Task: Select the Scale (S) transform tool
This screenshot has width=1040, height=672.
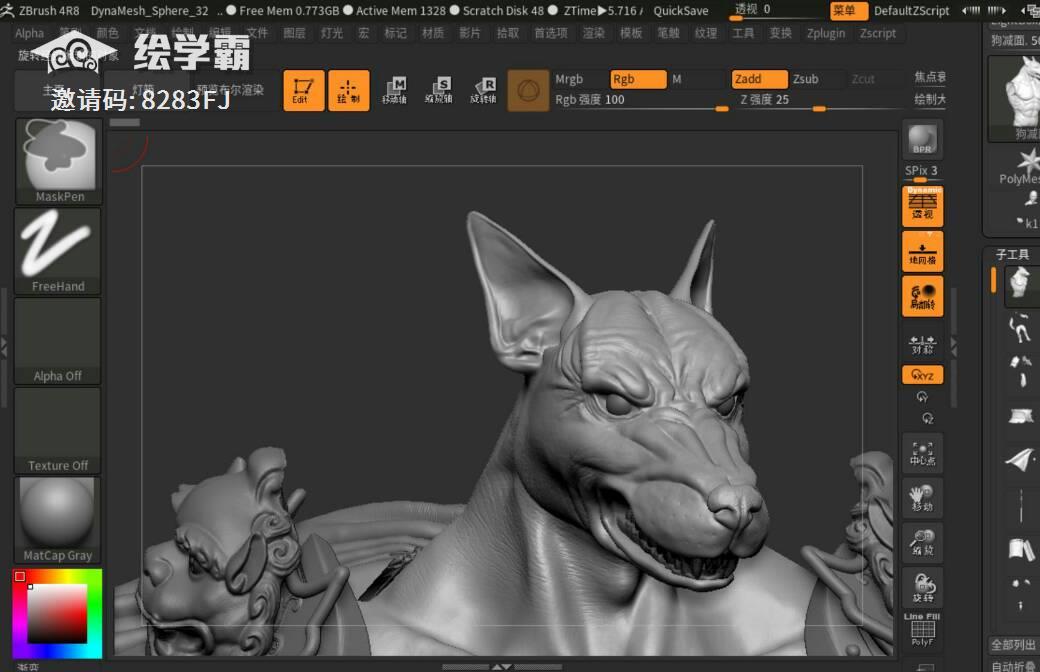Action: click(439, 90)
